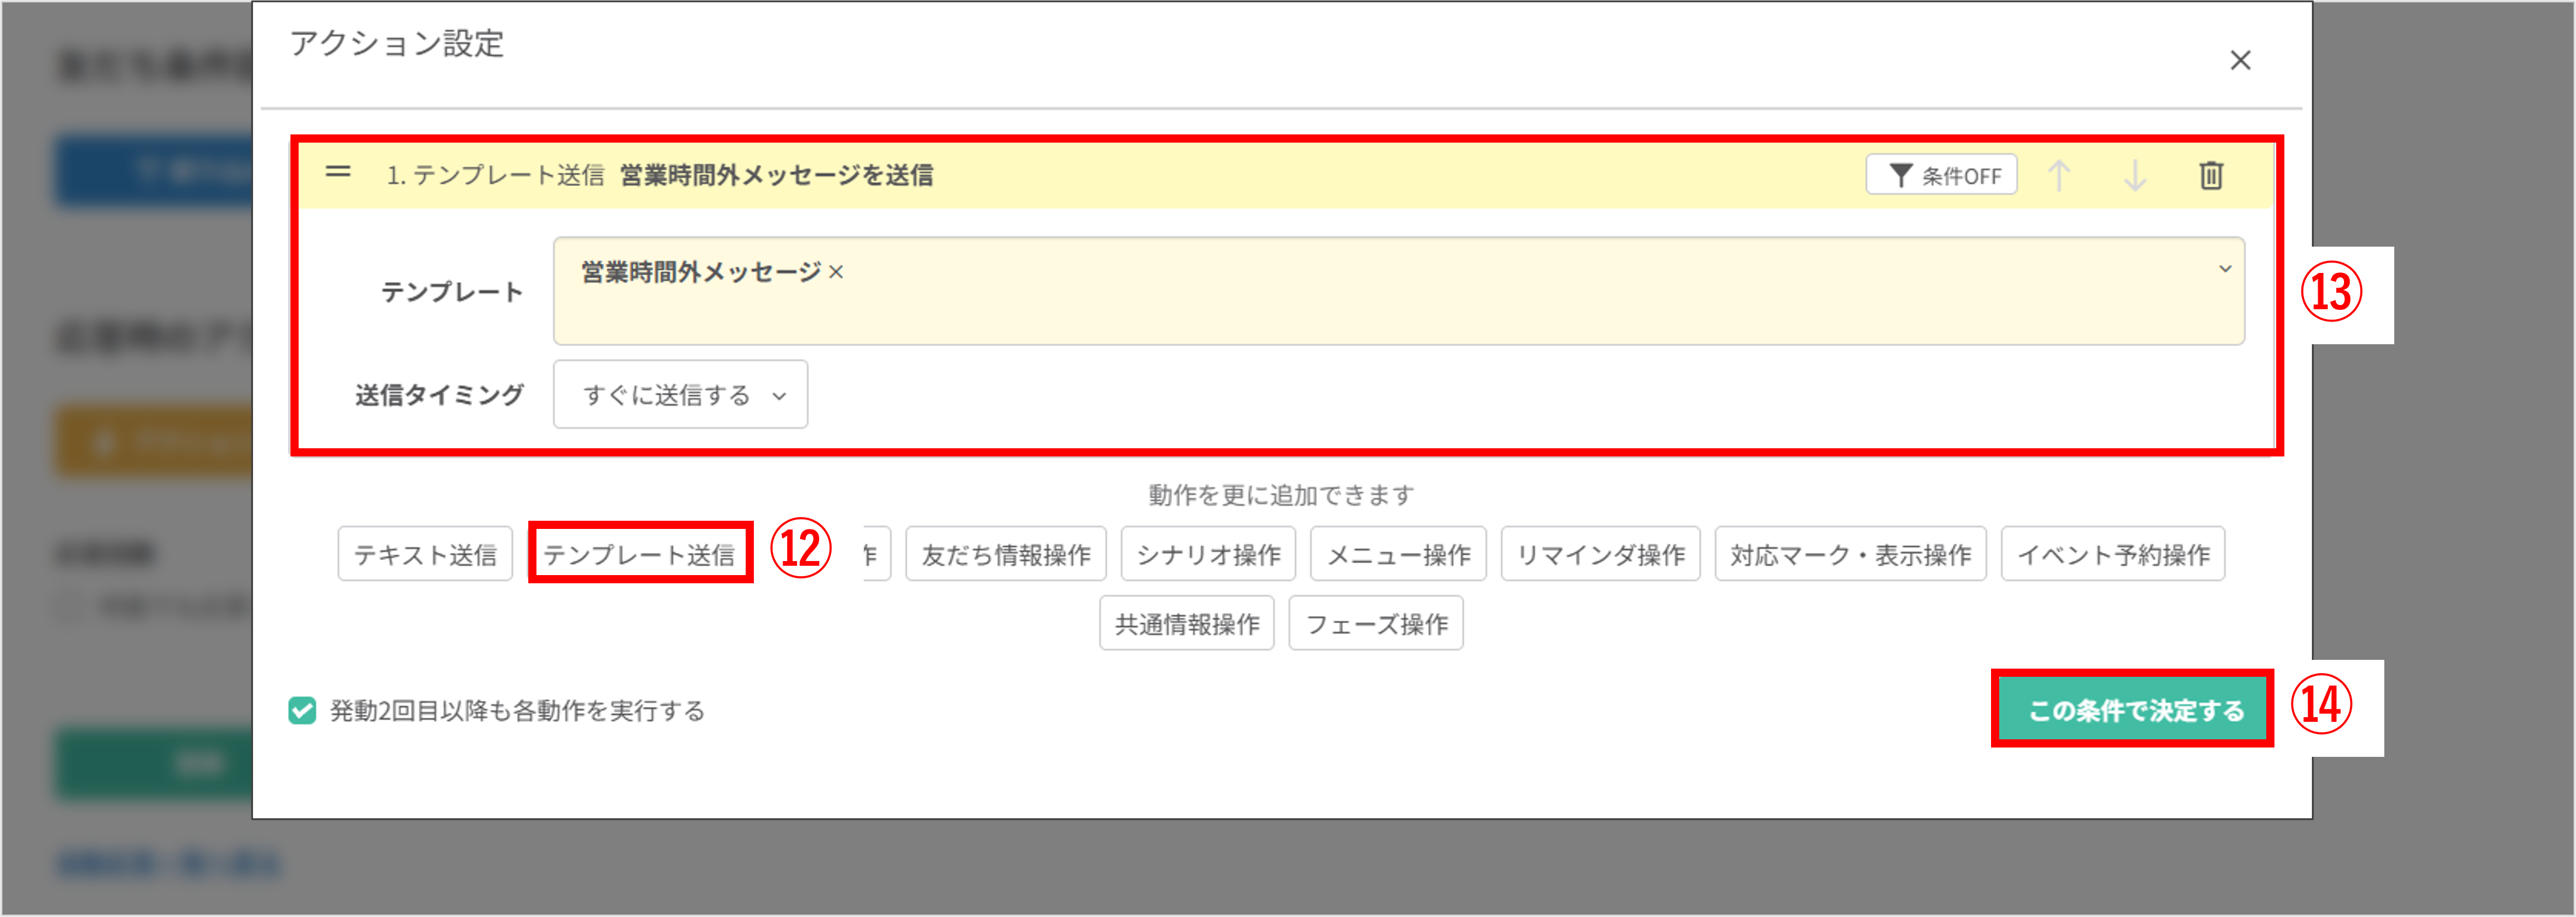Move action down with arrow icon
Image resolution: width=2576 pixels, height=917 pixels.
[2134, 176]
